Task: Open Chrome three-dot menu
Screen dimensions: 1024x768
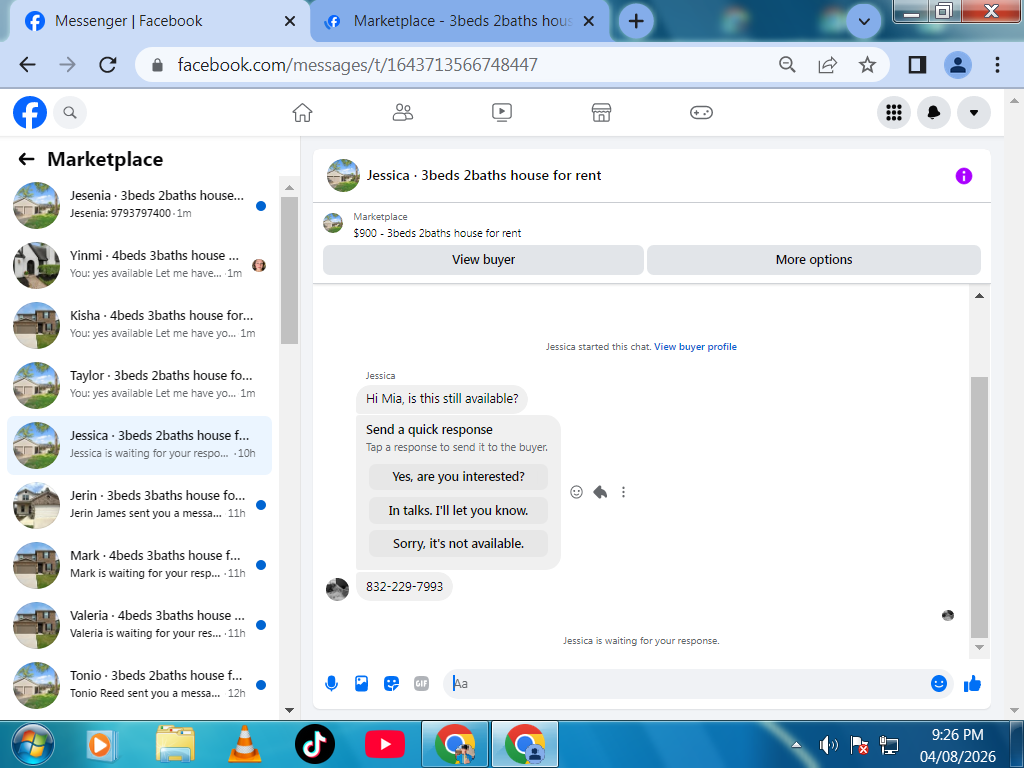Action: coord(997,65)
